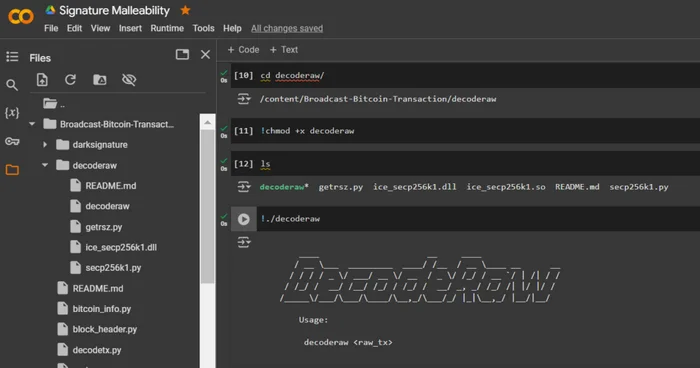The image size is (700, 368).
Task: Open the Tools menu
Action: coord(203,28)
